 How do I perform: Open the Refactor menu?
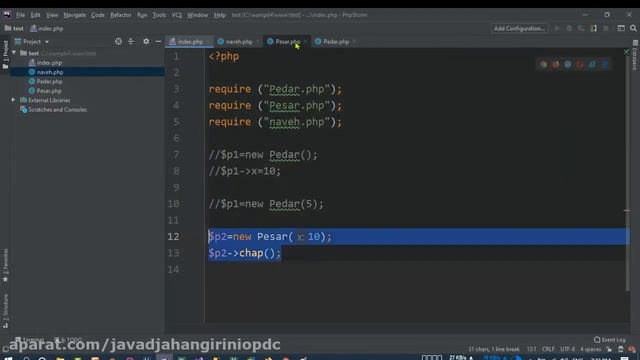121,15
